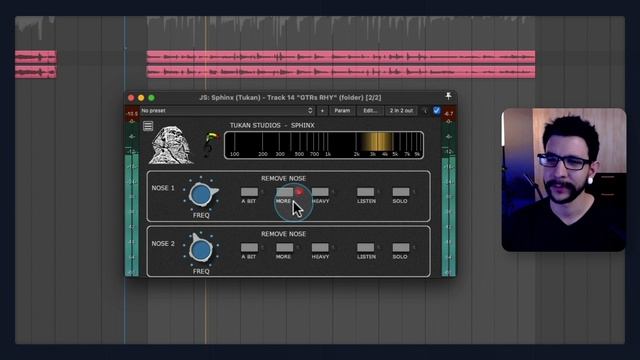Click the Edit... button

click(x=370, y=111)
